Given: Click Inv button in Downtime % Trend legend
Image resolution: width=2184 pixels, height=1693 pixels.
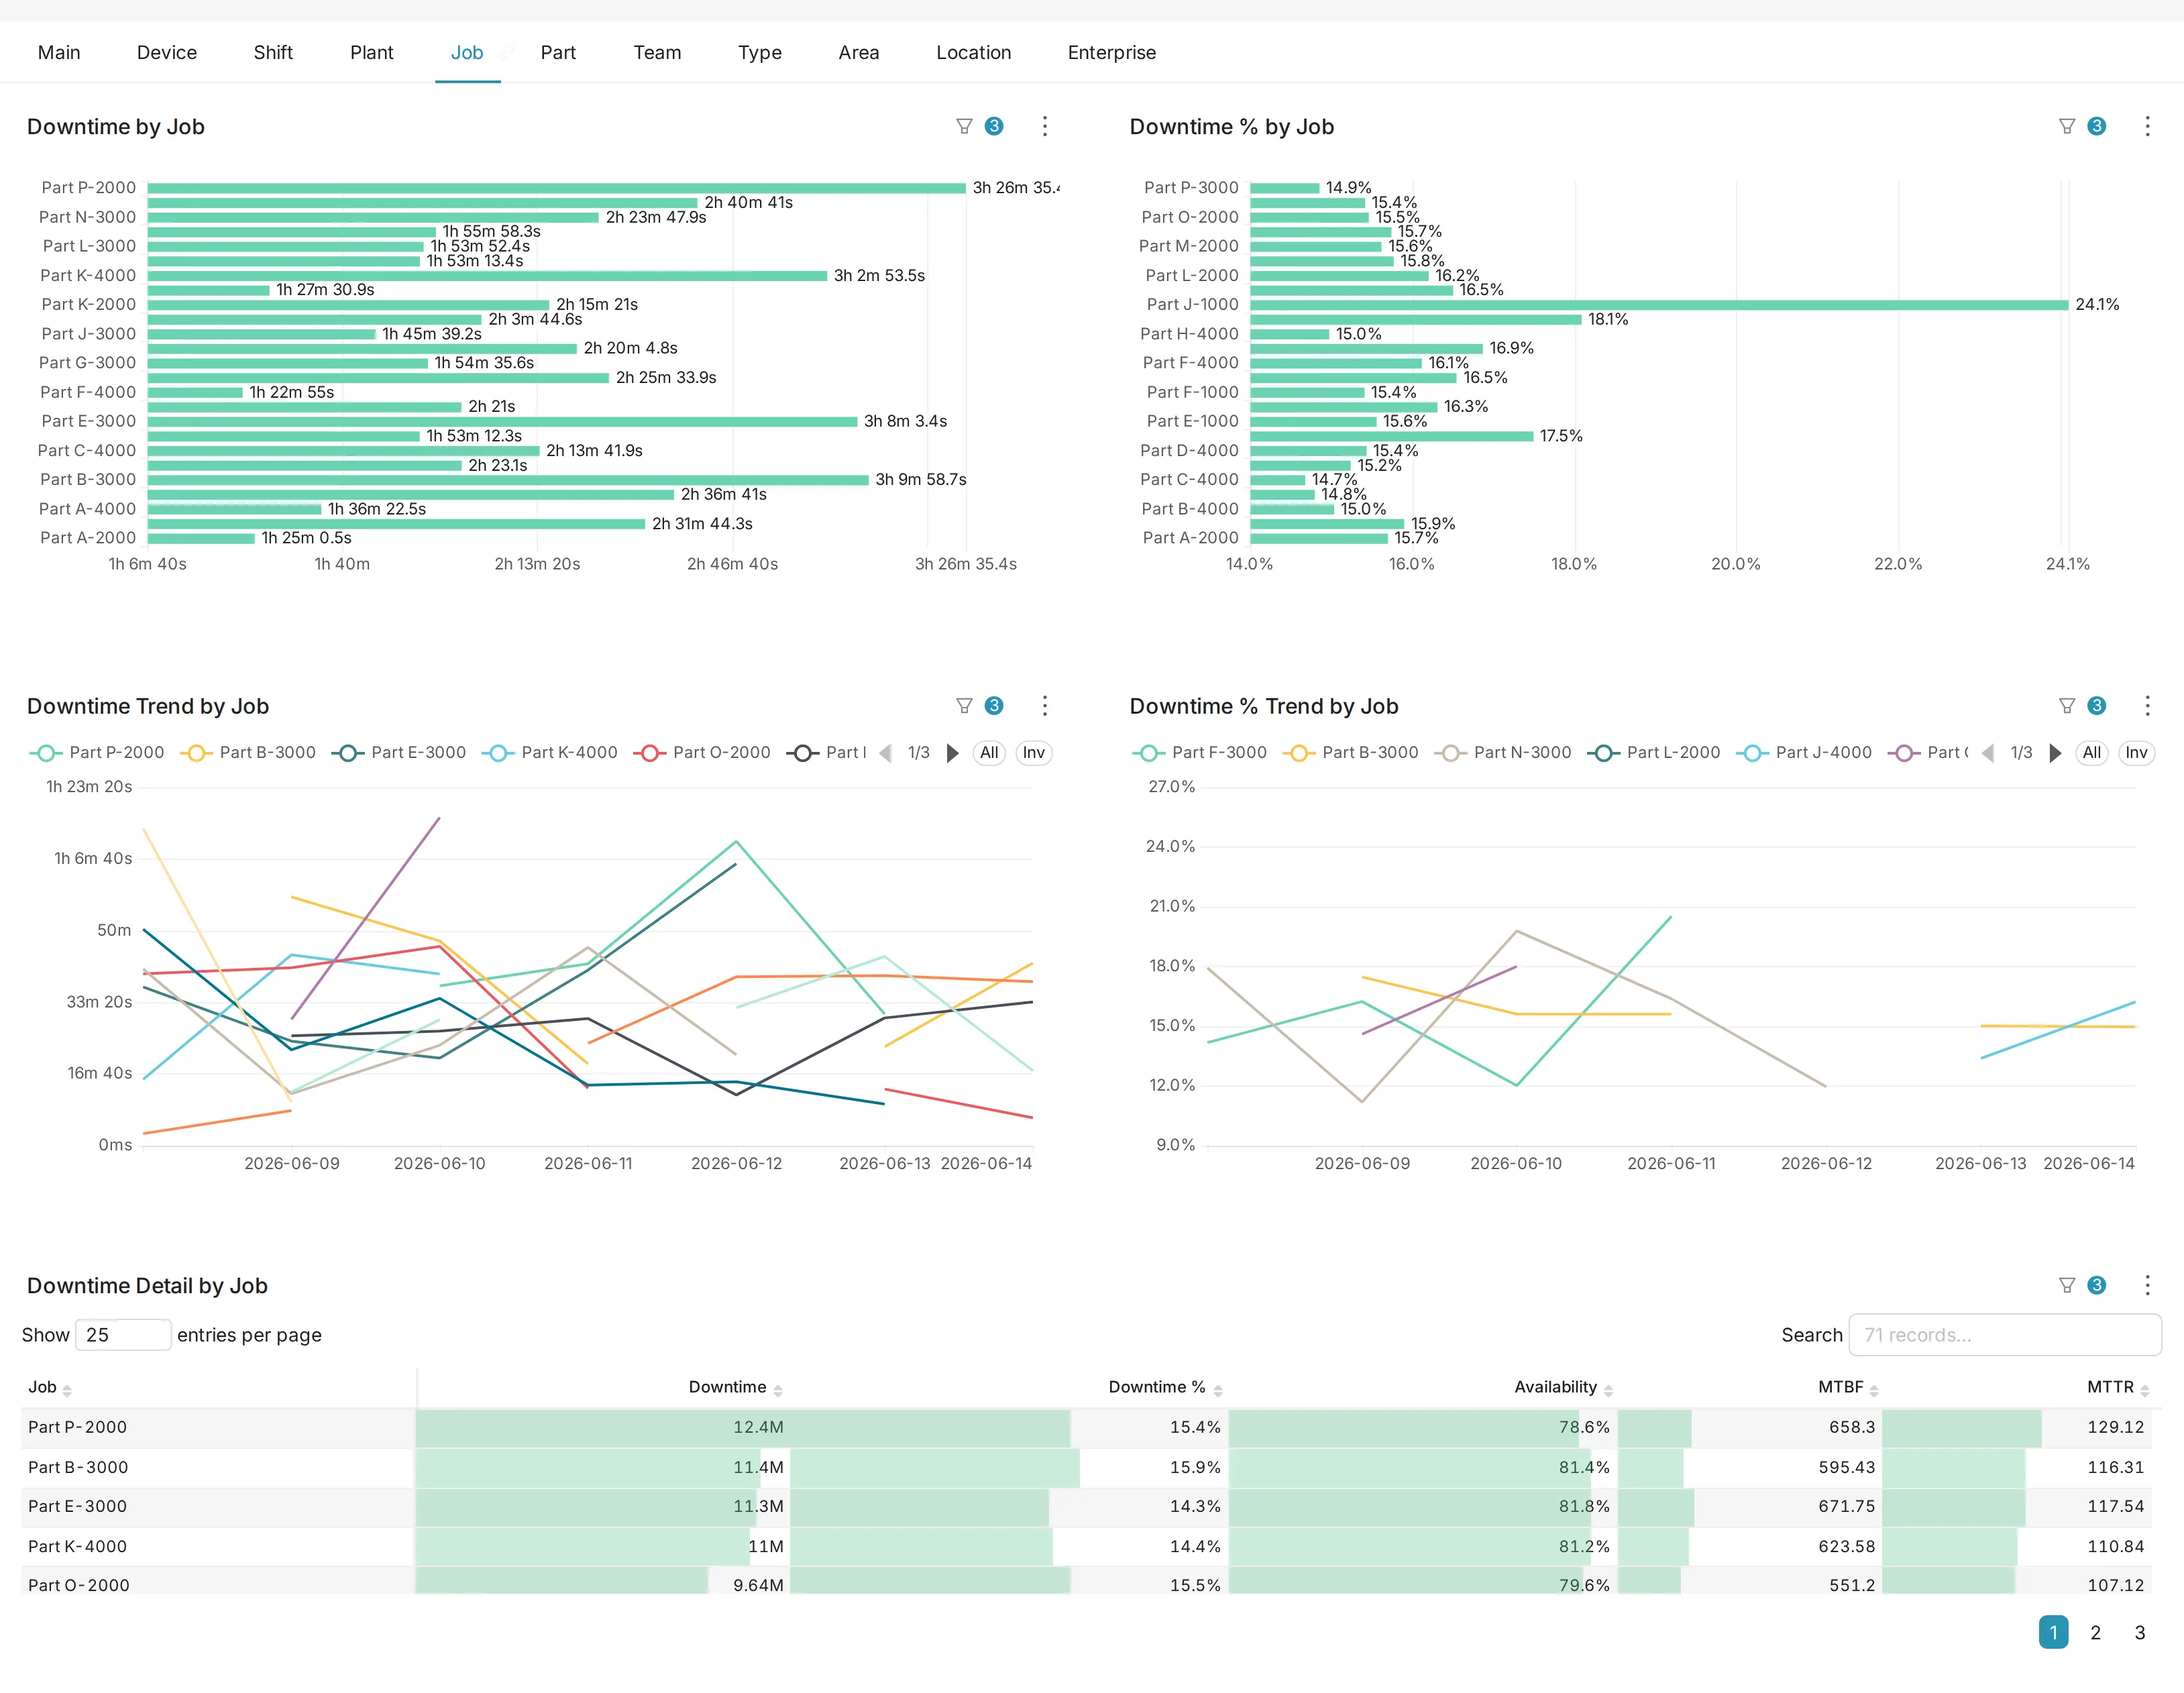Looking at the screenshot, I should (x=2137, y=753).
